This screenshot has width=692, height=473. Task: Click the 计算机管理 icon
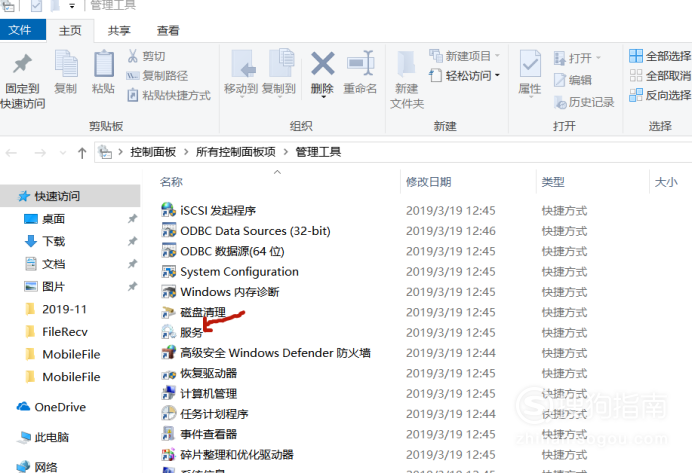tap(168, 393)
